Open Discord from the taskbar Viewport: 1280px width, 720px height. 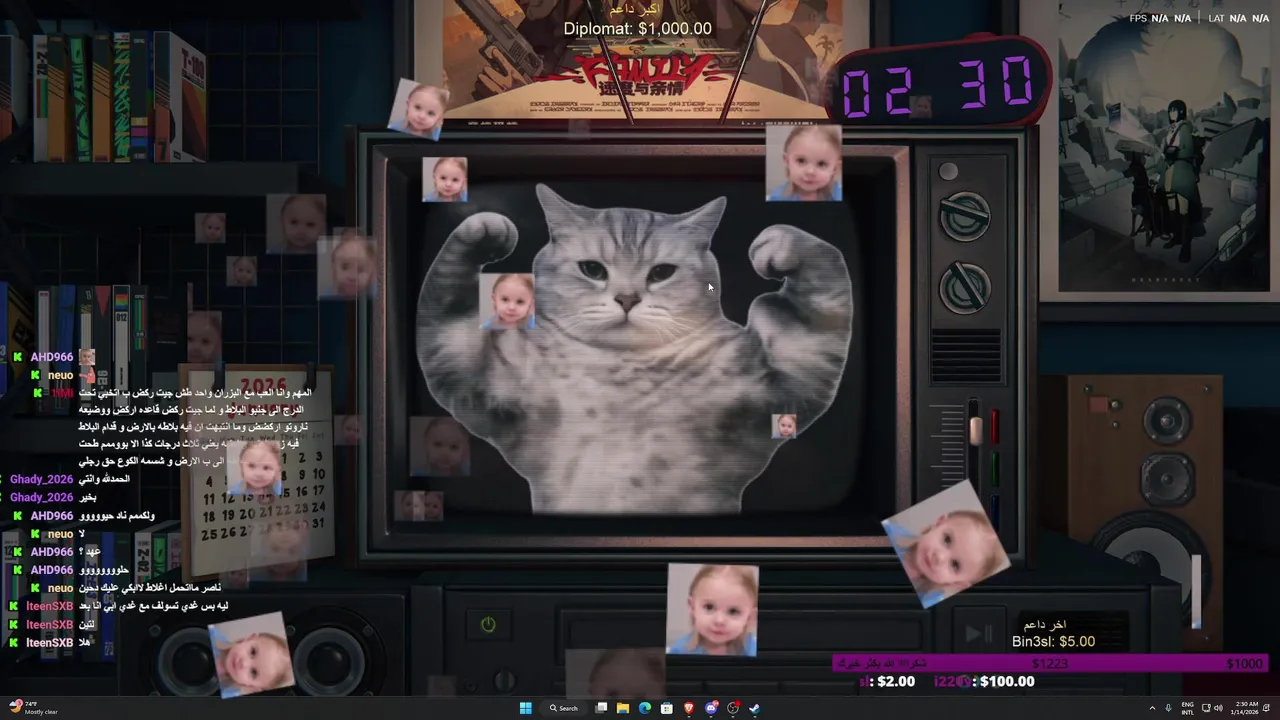711,708
